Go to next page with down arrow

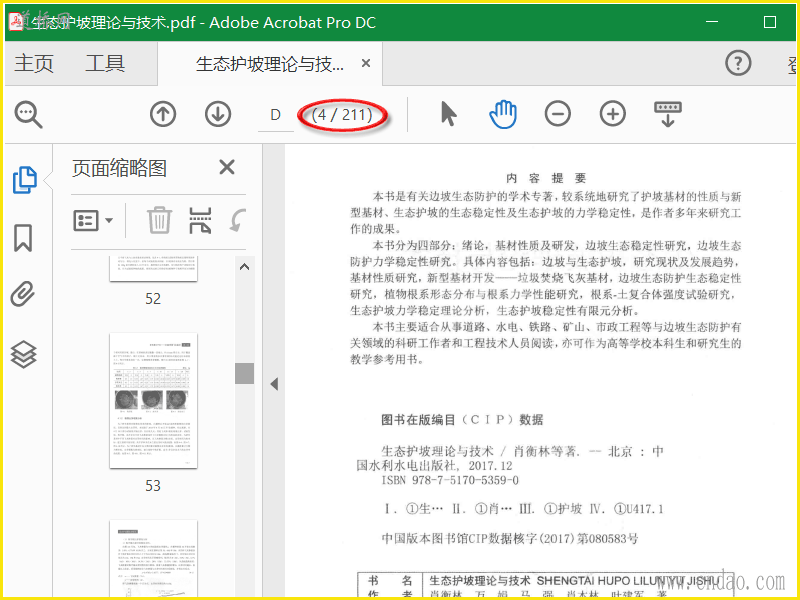pyautogui.click(x=218, y=114)
